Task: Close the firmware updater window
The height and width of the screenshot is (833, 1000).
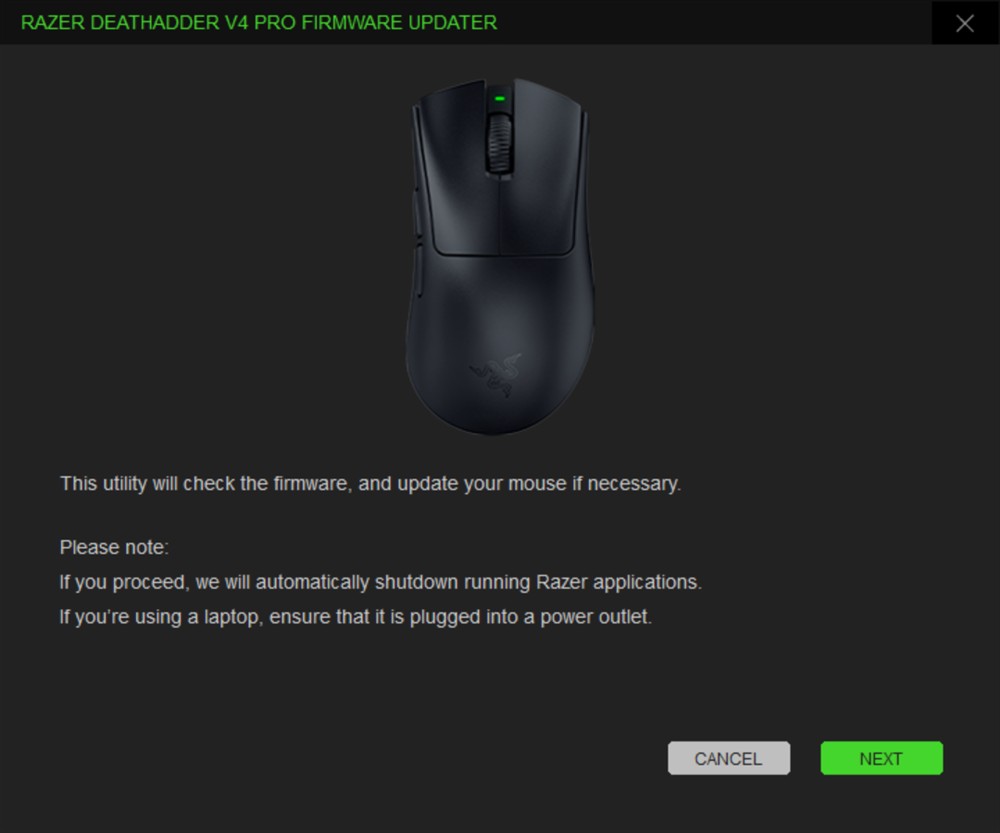Action: point(965,23)
